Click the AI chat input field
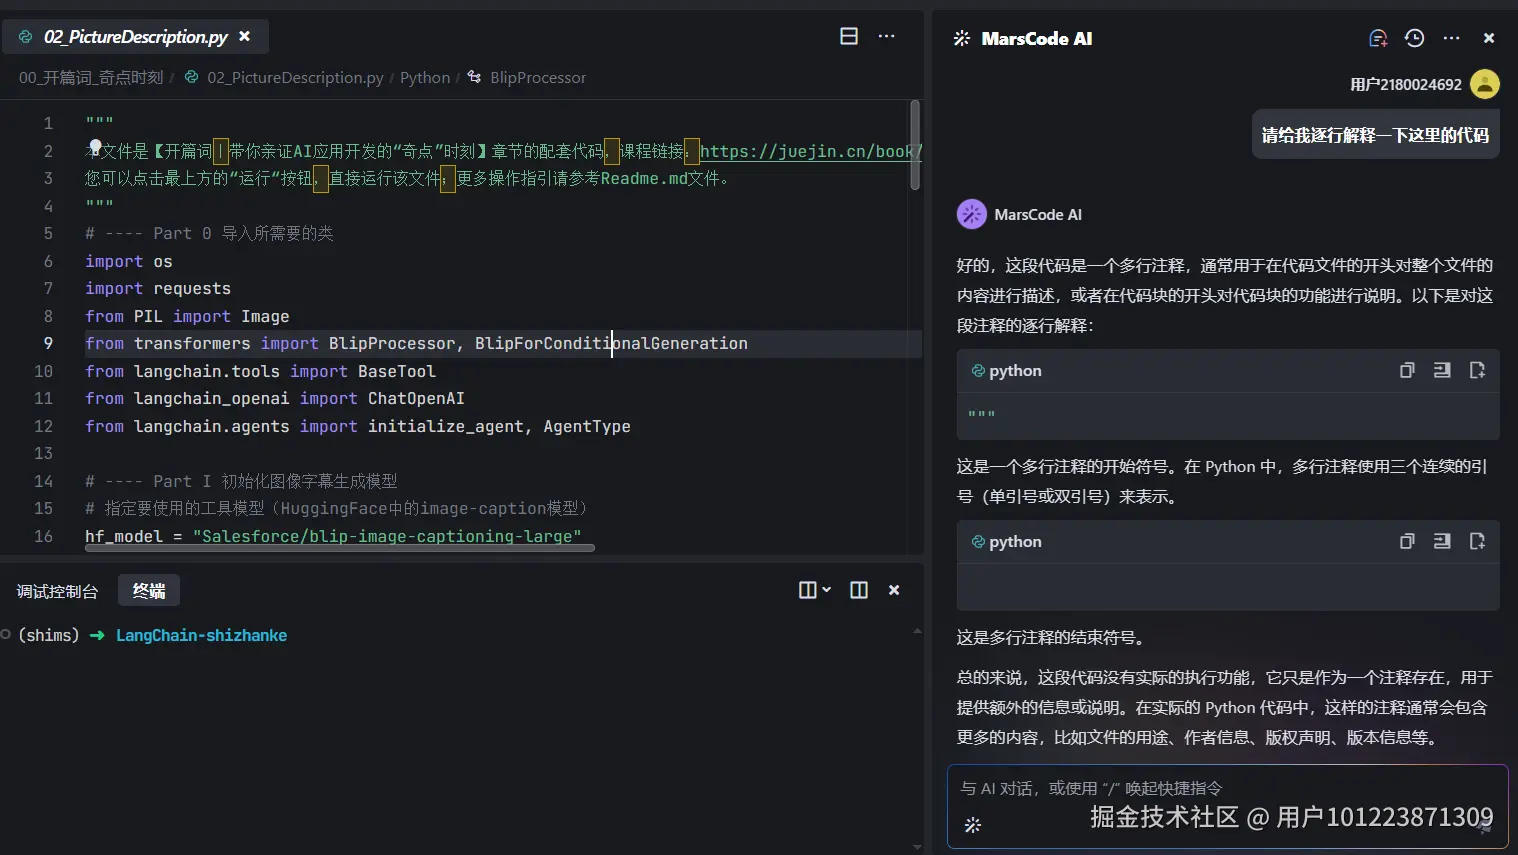 1150,788
